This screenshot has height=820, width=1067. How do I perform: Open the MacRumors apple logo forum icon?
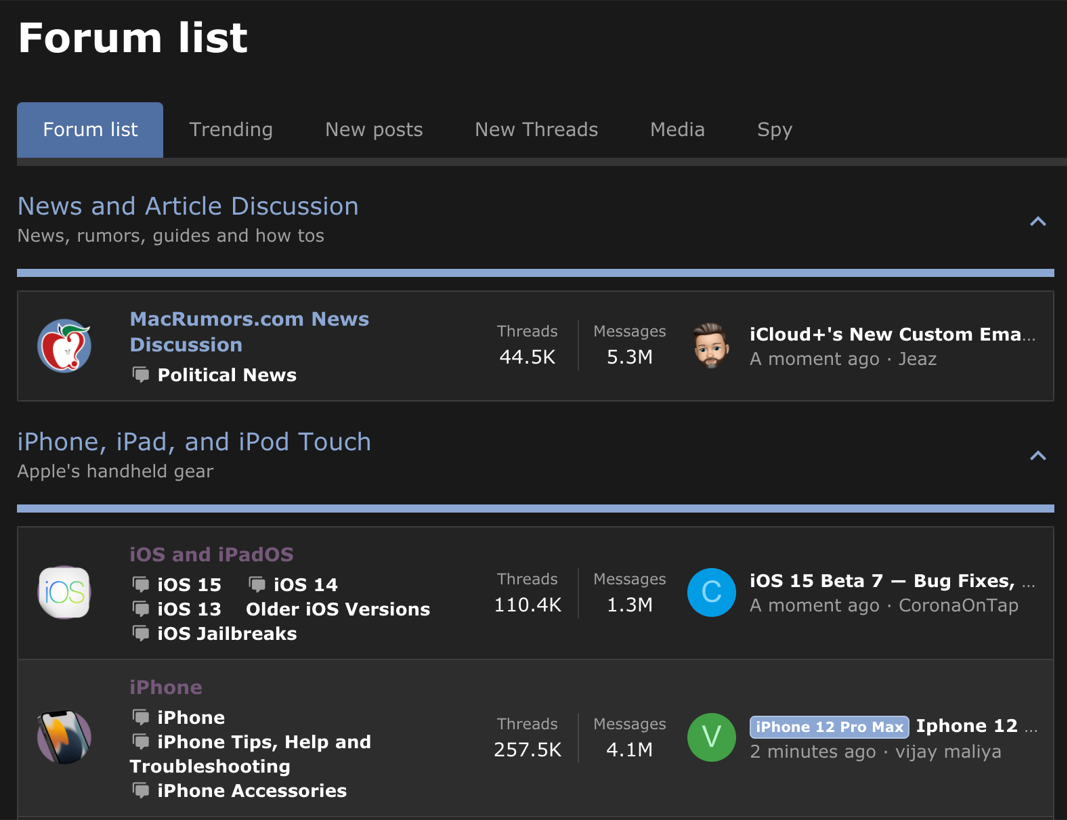[65, 346]
